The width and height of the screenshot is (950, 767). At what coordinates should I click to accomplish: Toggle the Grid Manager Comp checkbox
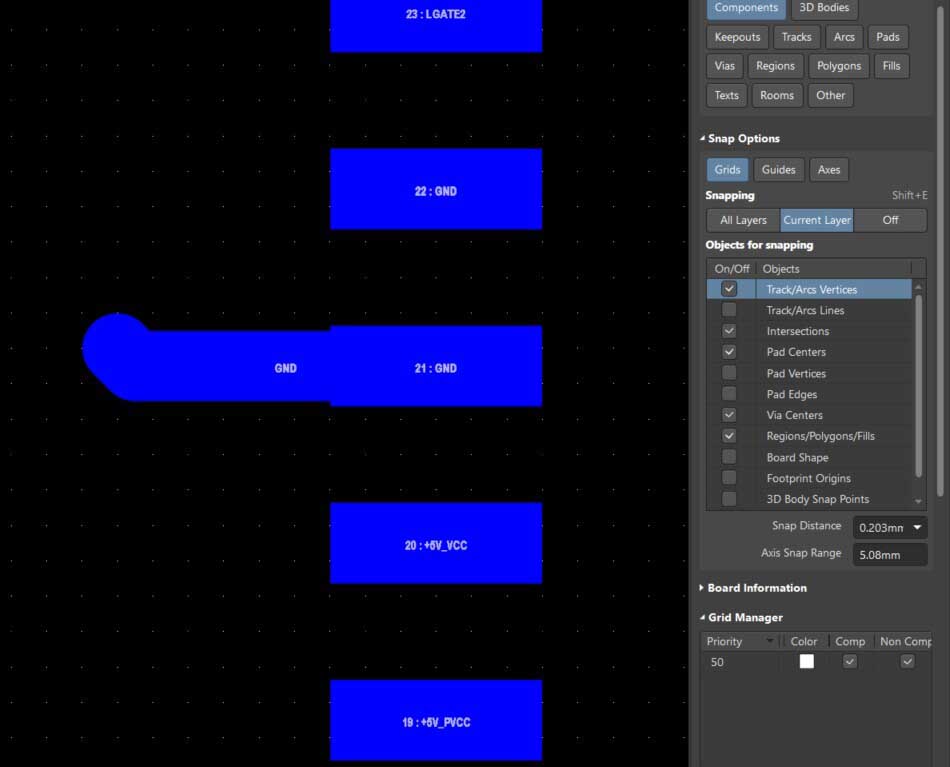(x=849, y=661)
